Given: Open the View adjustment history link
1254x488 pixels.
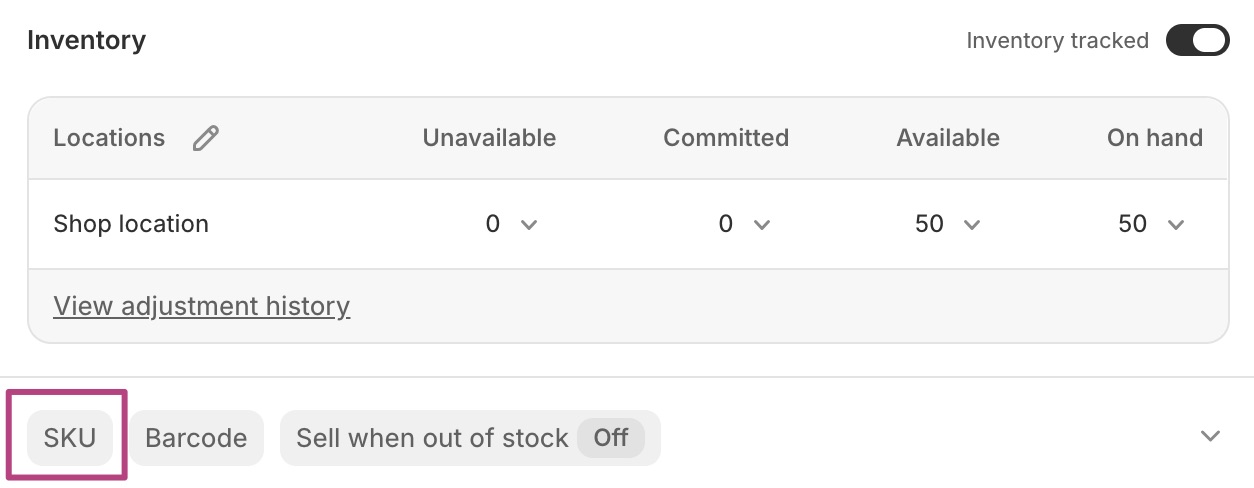Looking at the screenshot, I should coord(201,305).
